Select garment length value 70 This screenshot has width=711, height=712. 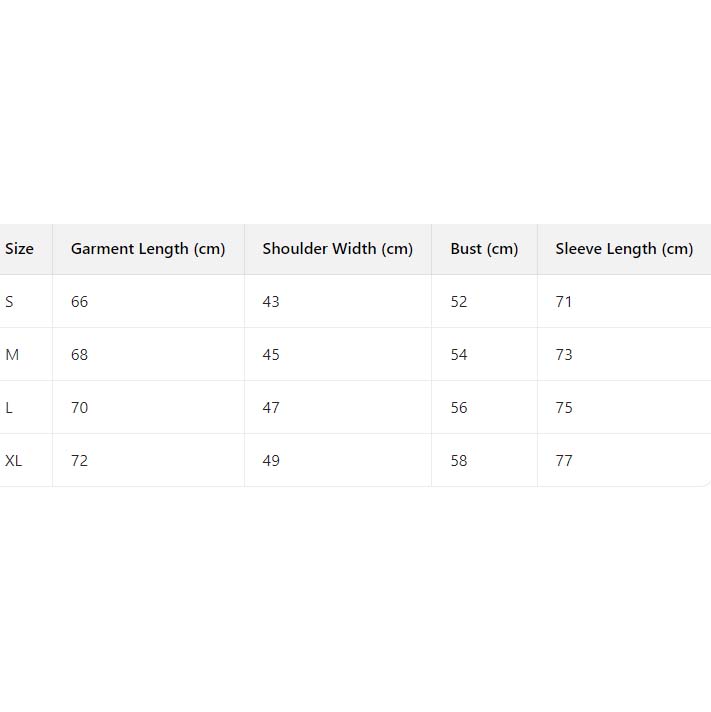coord(80,408)
